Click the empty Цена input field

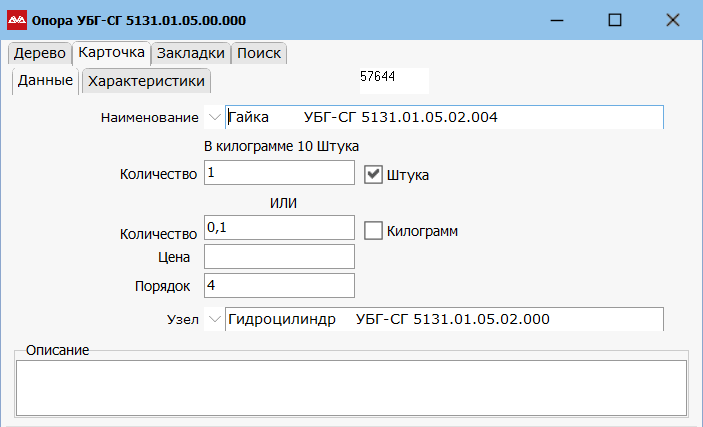(279, 257)
